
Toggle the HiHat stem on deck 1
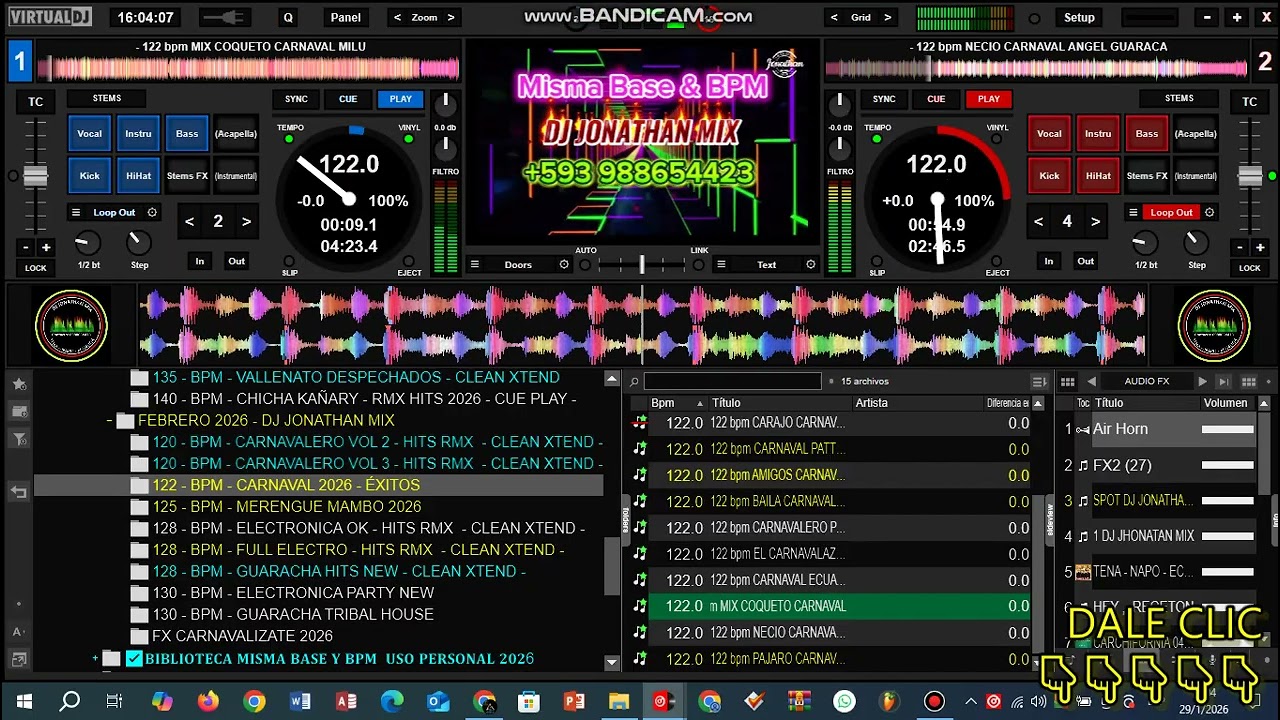tap(138, 176)
